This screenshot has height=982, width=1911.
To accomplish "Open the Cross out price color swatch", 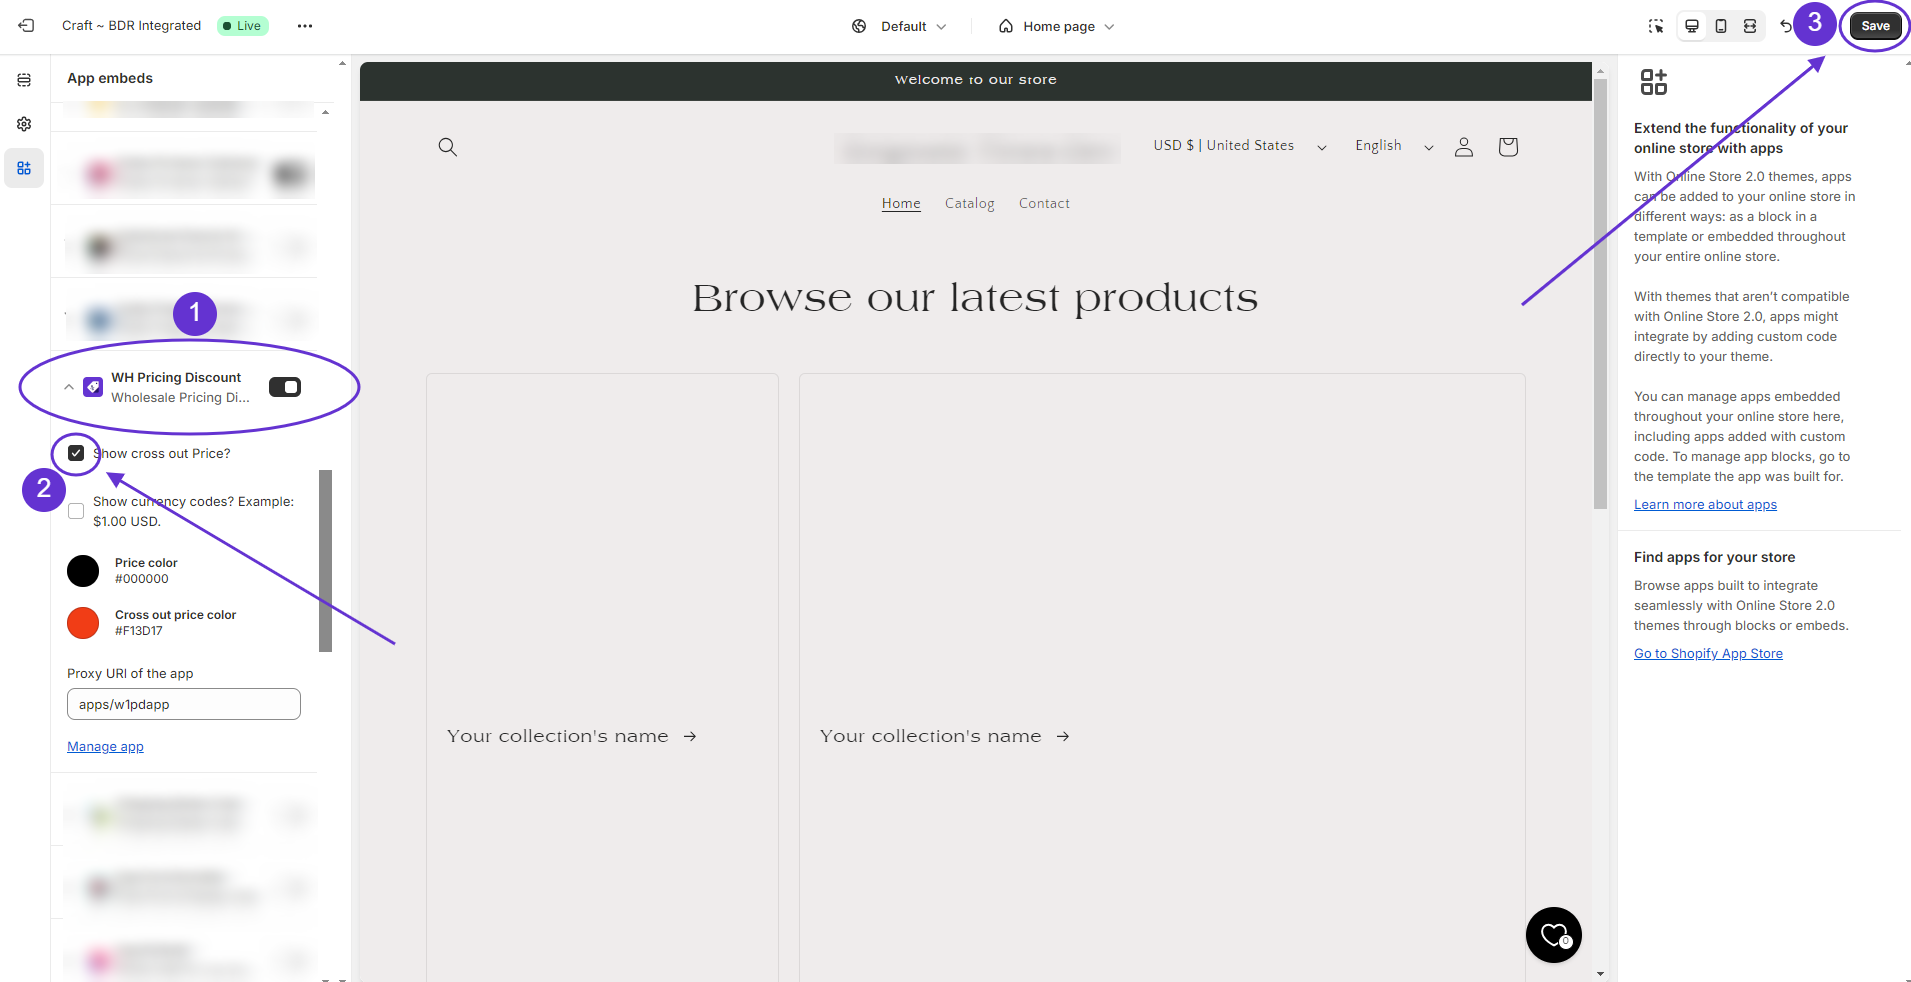I will 83,623.
